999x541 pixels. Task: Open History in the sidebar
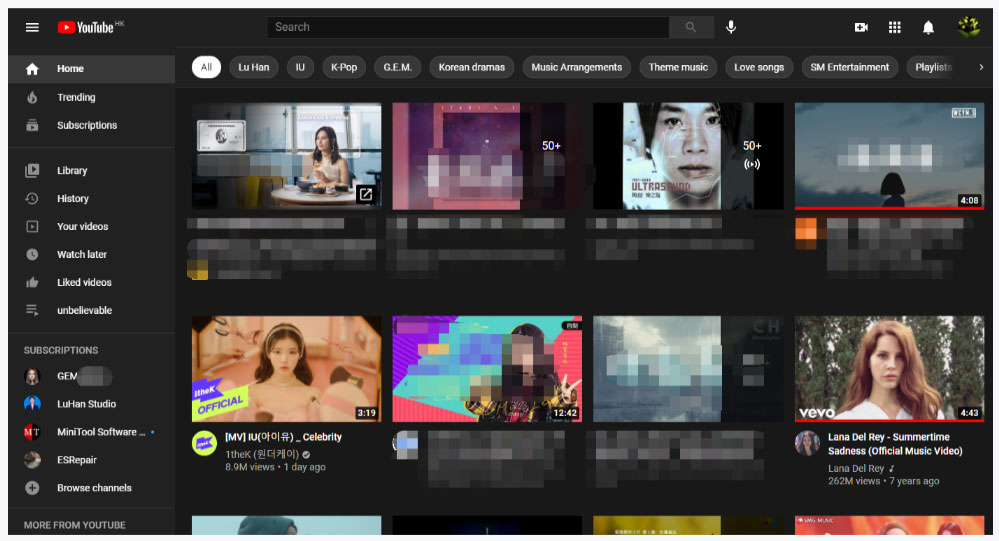click(x=92, y=198)
